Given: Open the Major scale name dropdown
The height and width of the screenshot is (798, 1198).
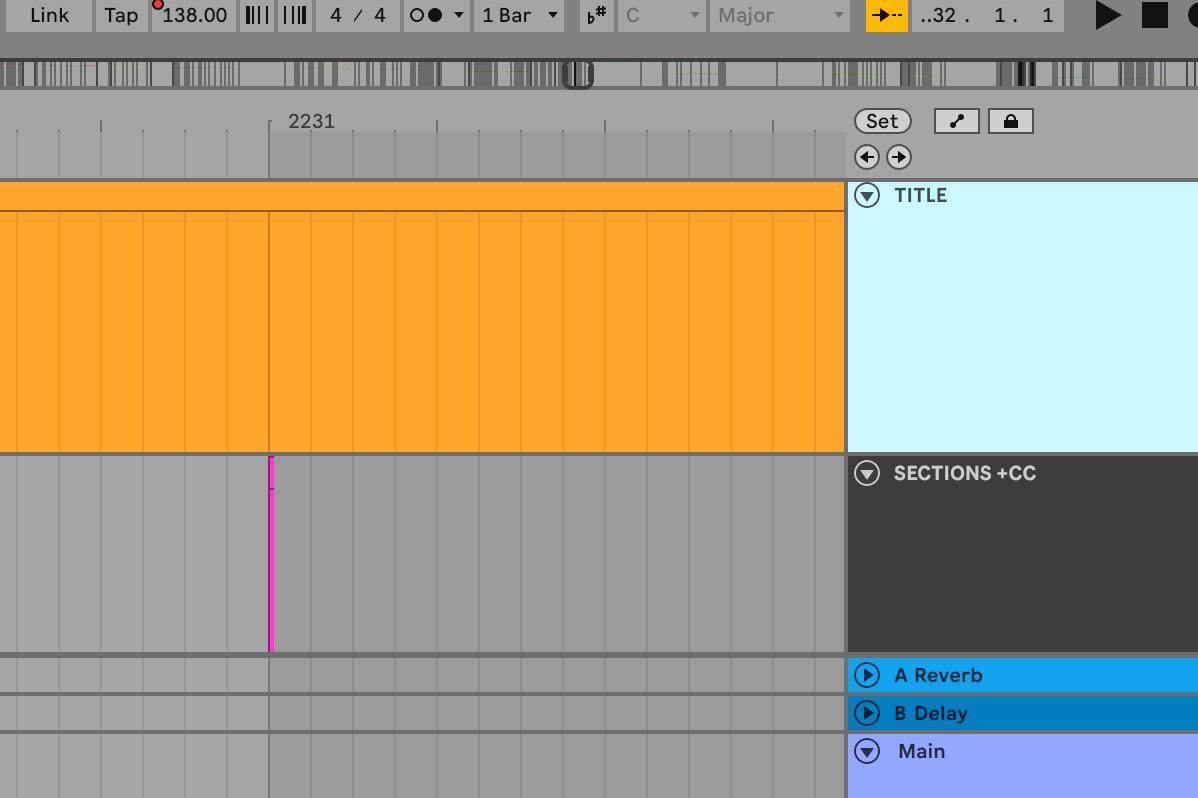Looking at the screenshot, I should pos(780,15).
